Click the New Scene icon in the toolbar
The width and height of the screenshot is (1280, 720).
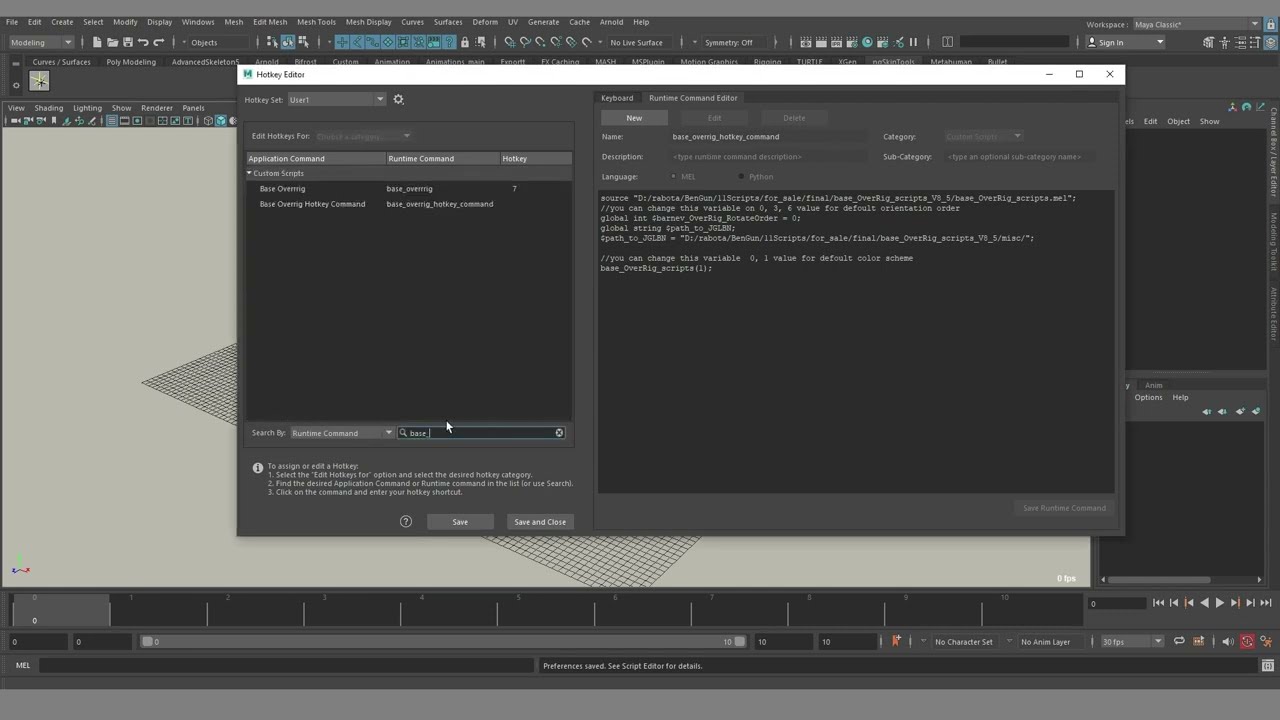(97, 42)
